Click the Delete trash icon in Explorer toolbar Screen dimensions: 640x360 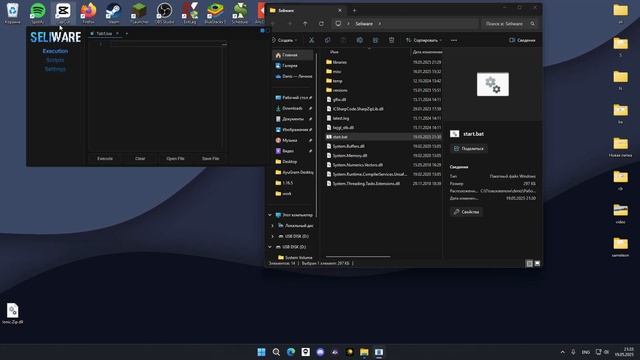click(391, 40)
